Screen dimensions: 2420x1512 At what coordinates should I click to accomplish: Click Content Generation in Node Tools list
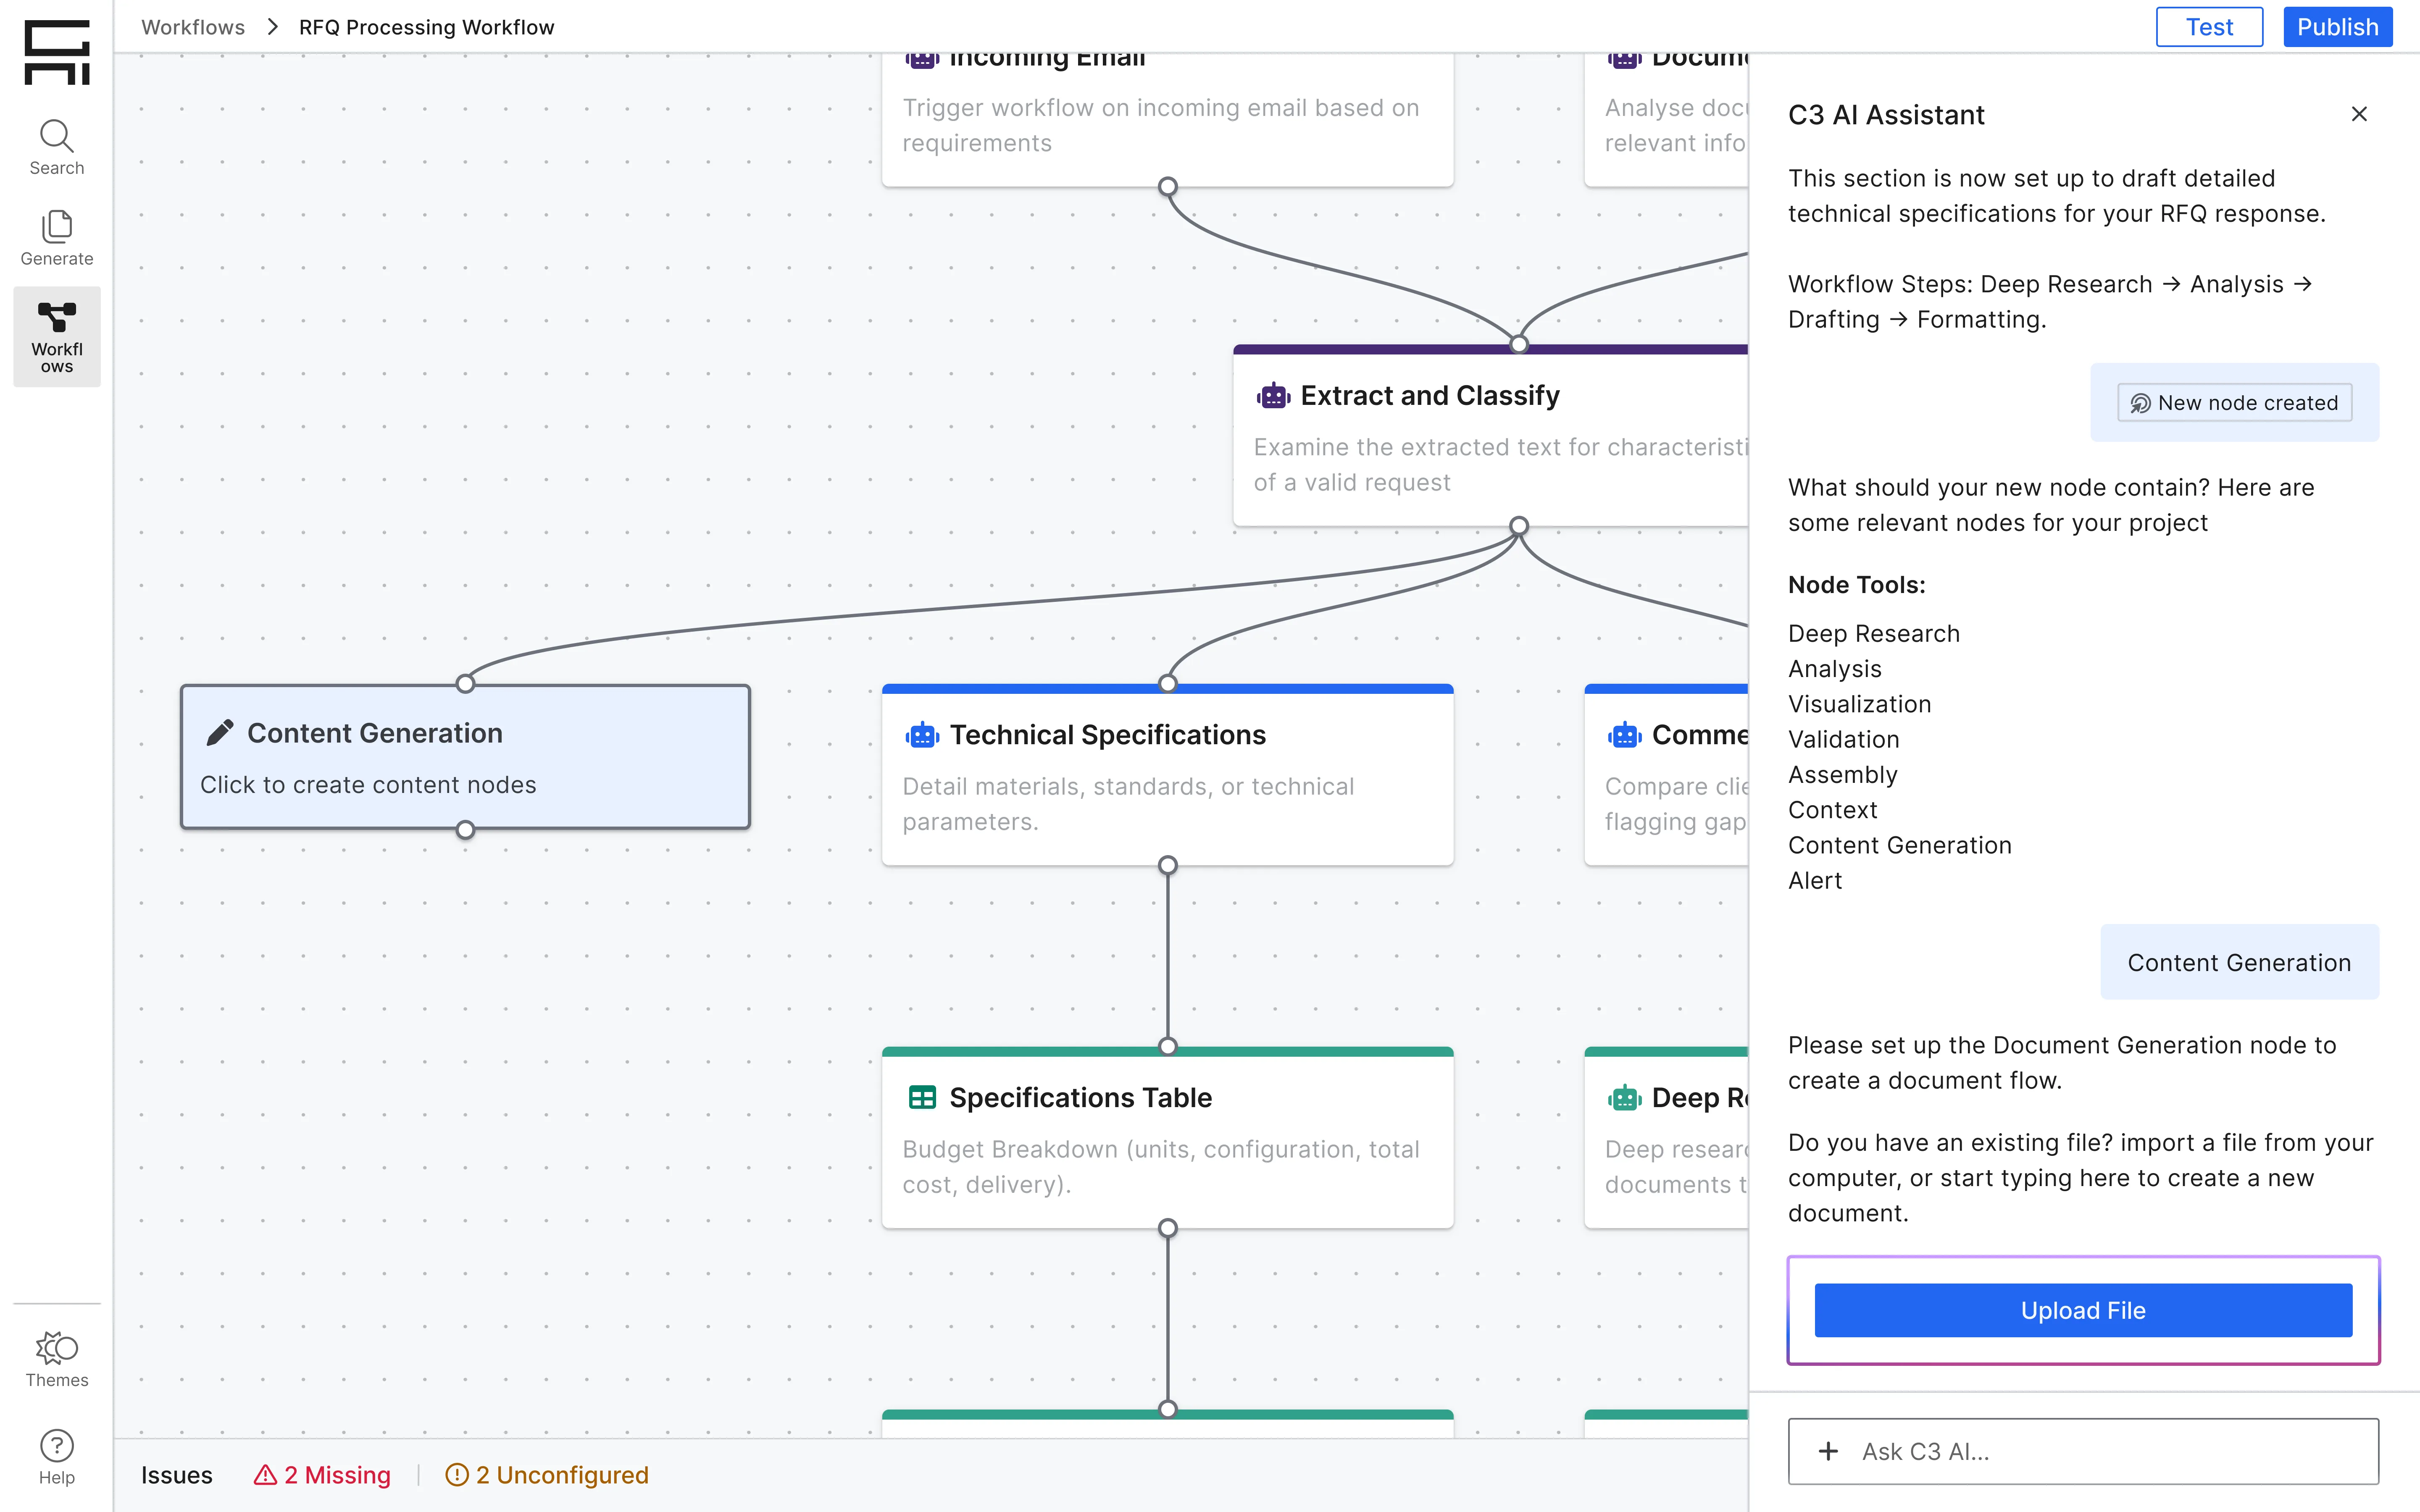(x=1899, y=845)
